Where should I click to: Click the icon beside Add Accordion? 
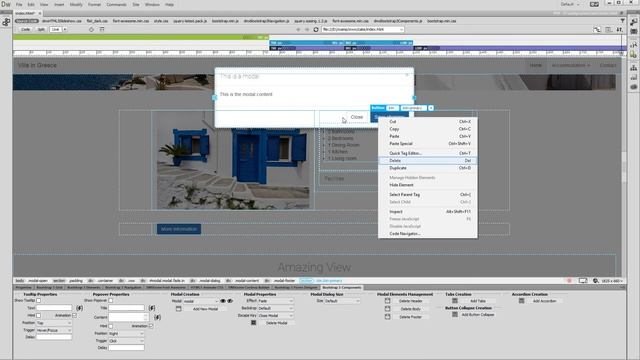pos(522,301)
